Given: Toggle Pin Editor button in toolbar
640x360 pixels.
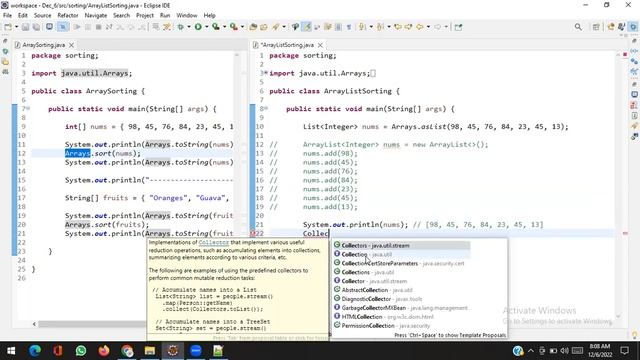Looking at the screenshot, I should [458, 27].
